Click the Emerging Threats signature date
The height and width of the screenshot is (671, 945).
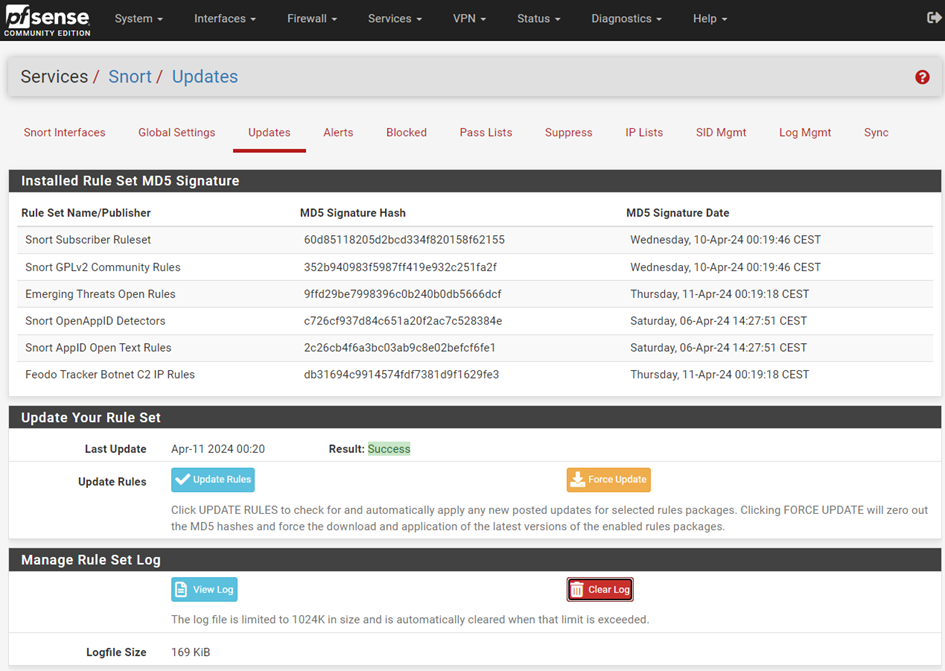click(x=720, y=294)
